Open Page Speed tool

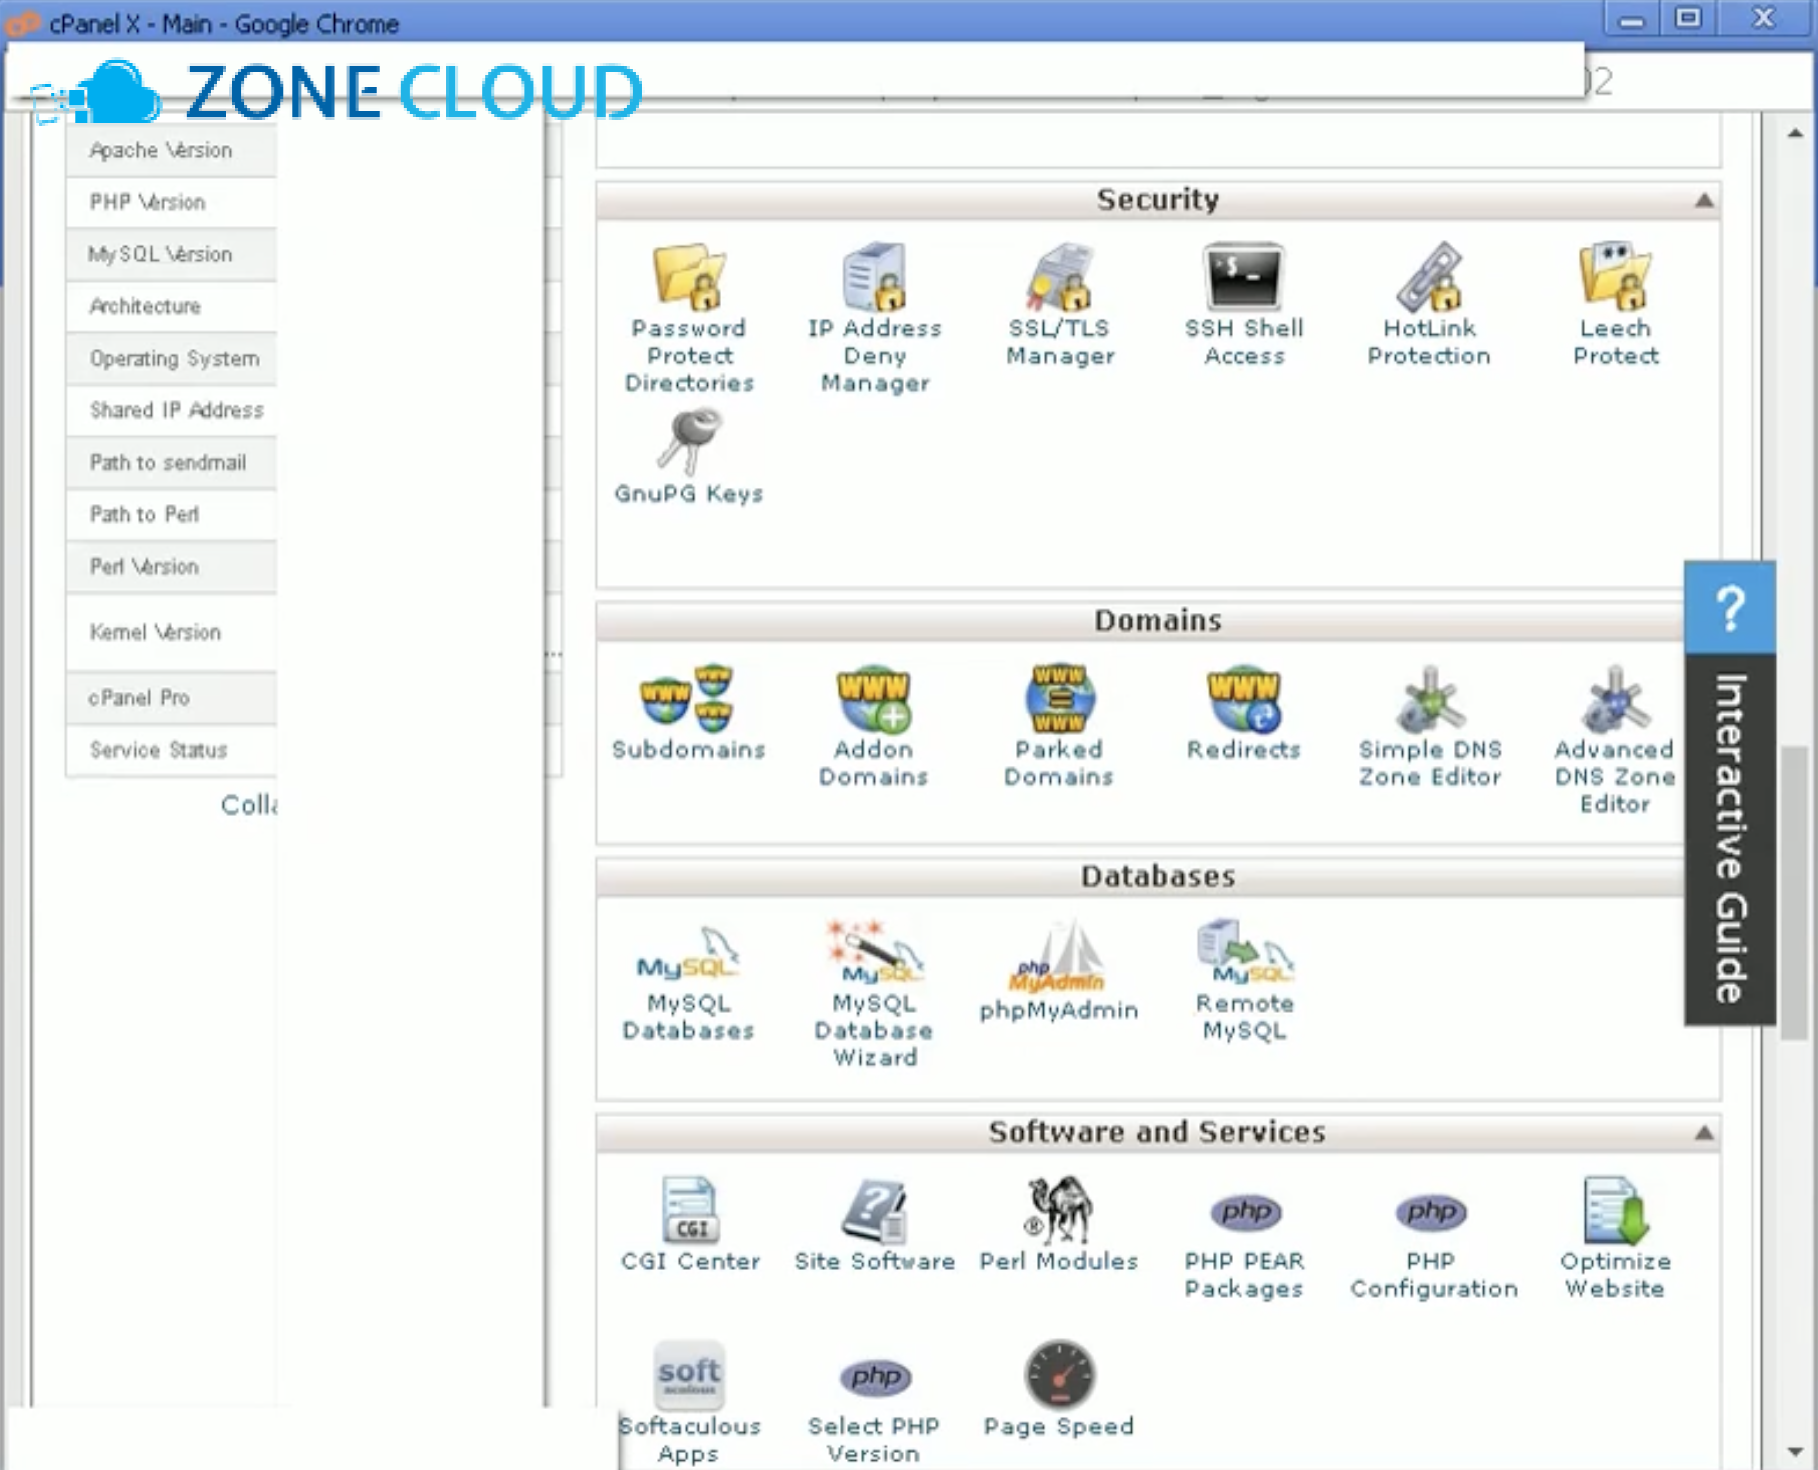[1059, 1390]
